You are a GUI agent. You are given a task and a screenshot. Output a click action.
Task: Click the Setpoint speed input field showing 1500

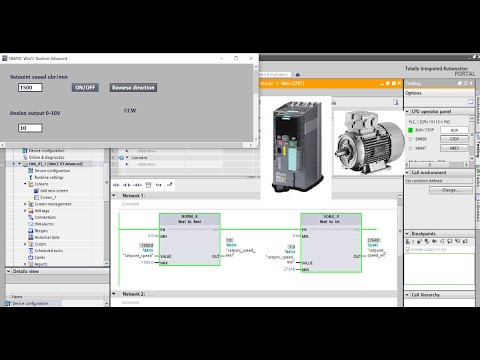click(30, 87)
